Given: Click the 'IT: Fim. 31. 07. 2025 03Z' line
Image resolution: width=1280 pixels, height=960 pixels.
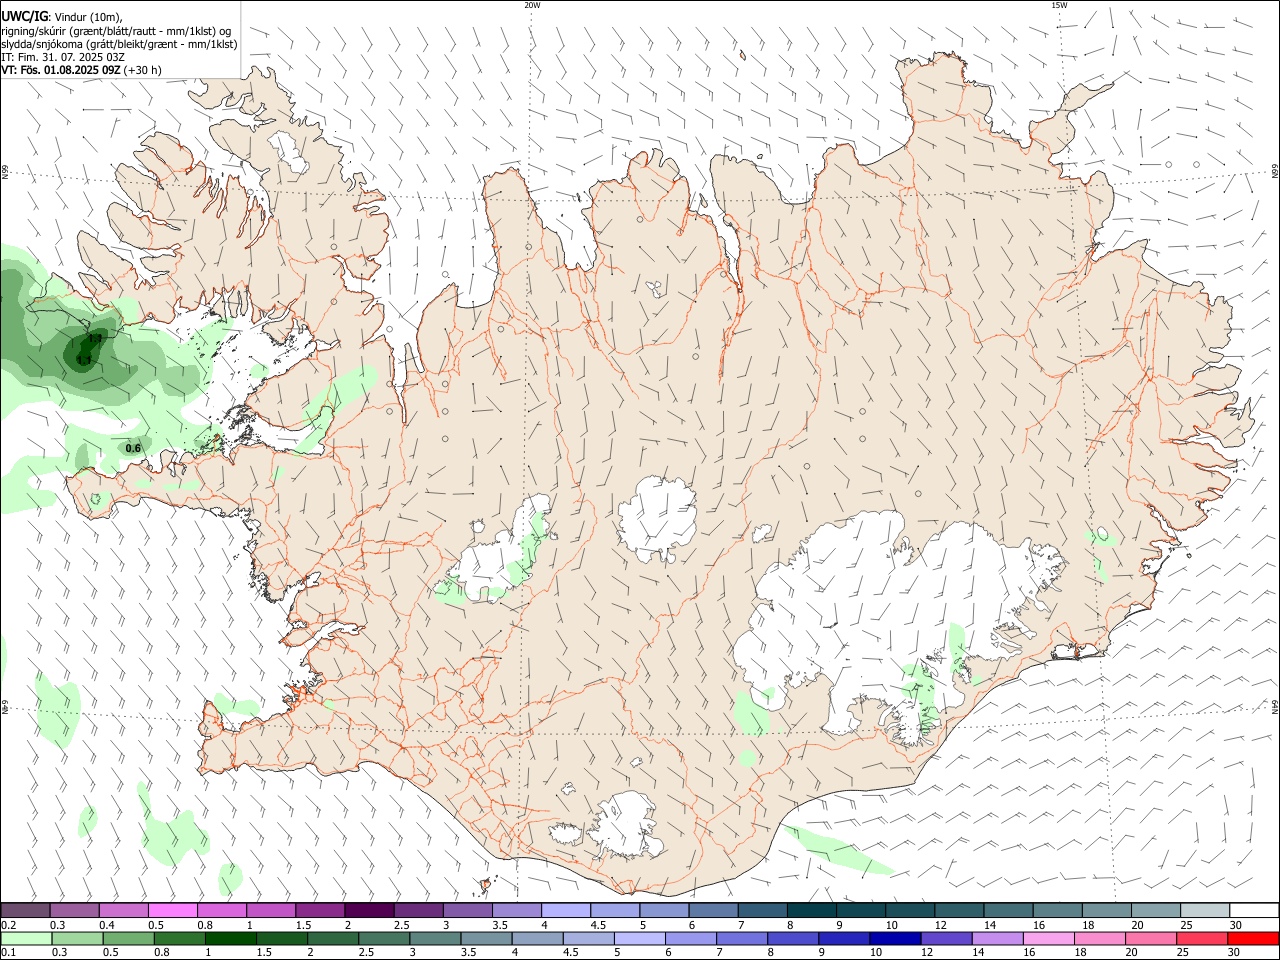Looking at the screenshot, I should pyautogui.click(x=63, y=57).
